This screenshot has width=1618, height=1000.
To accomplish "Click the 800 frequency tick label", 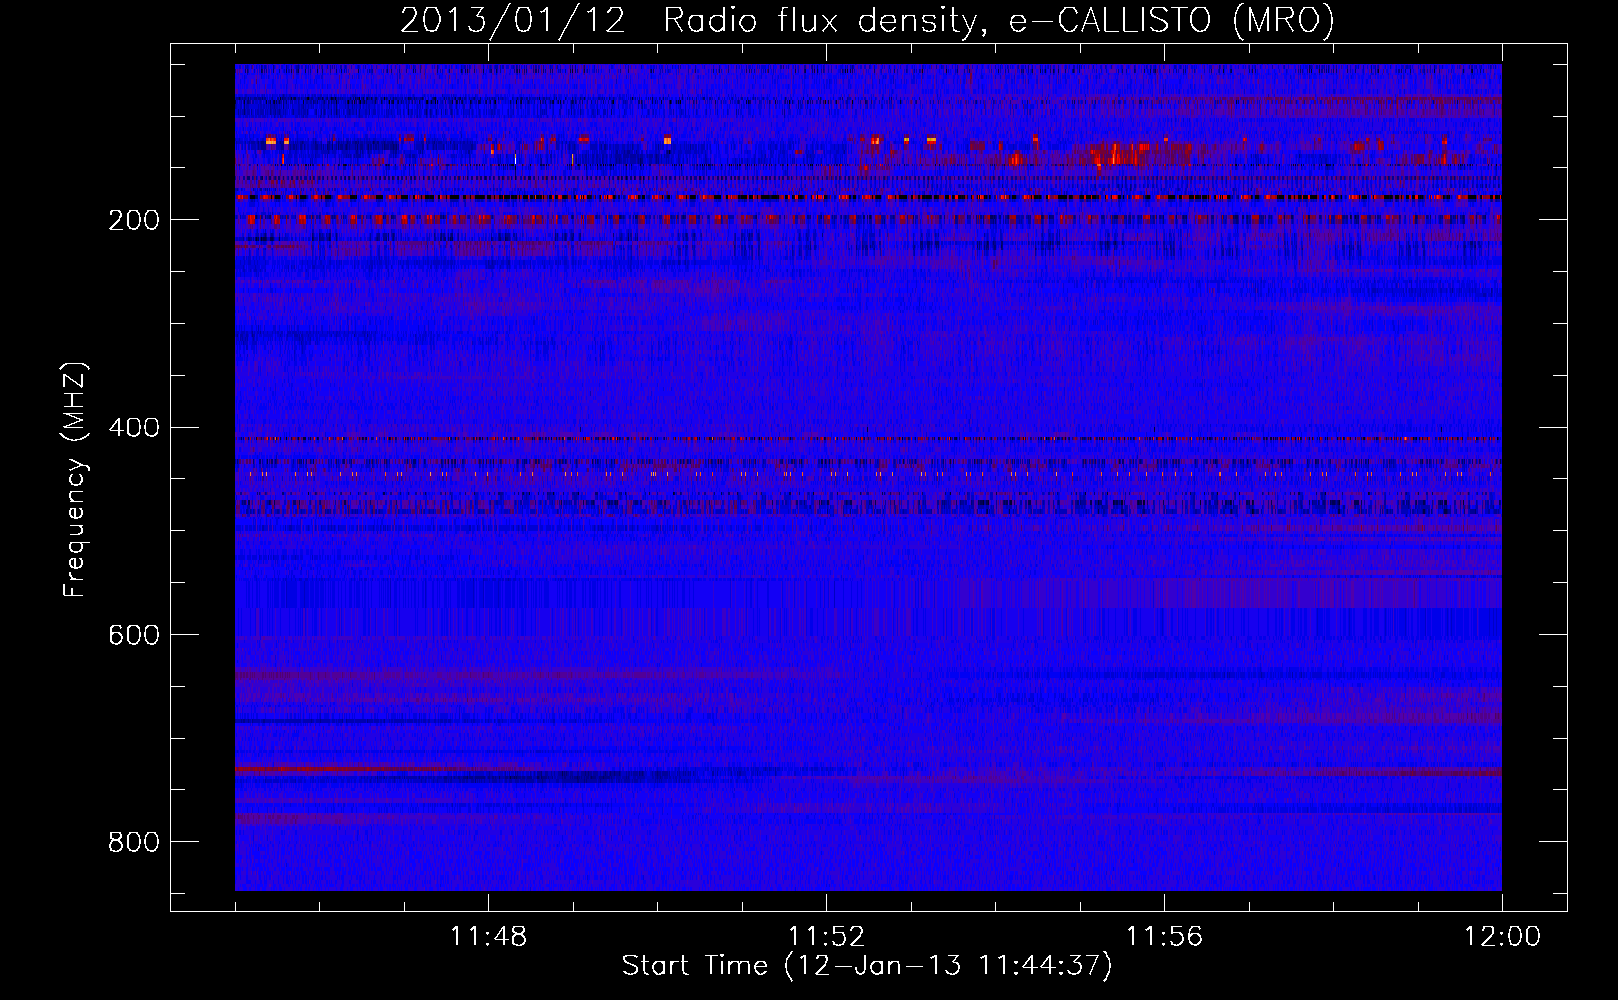I will (x=134, y=842).
